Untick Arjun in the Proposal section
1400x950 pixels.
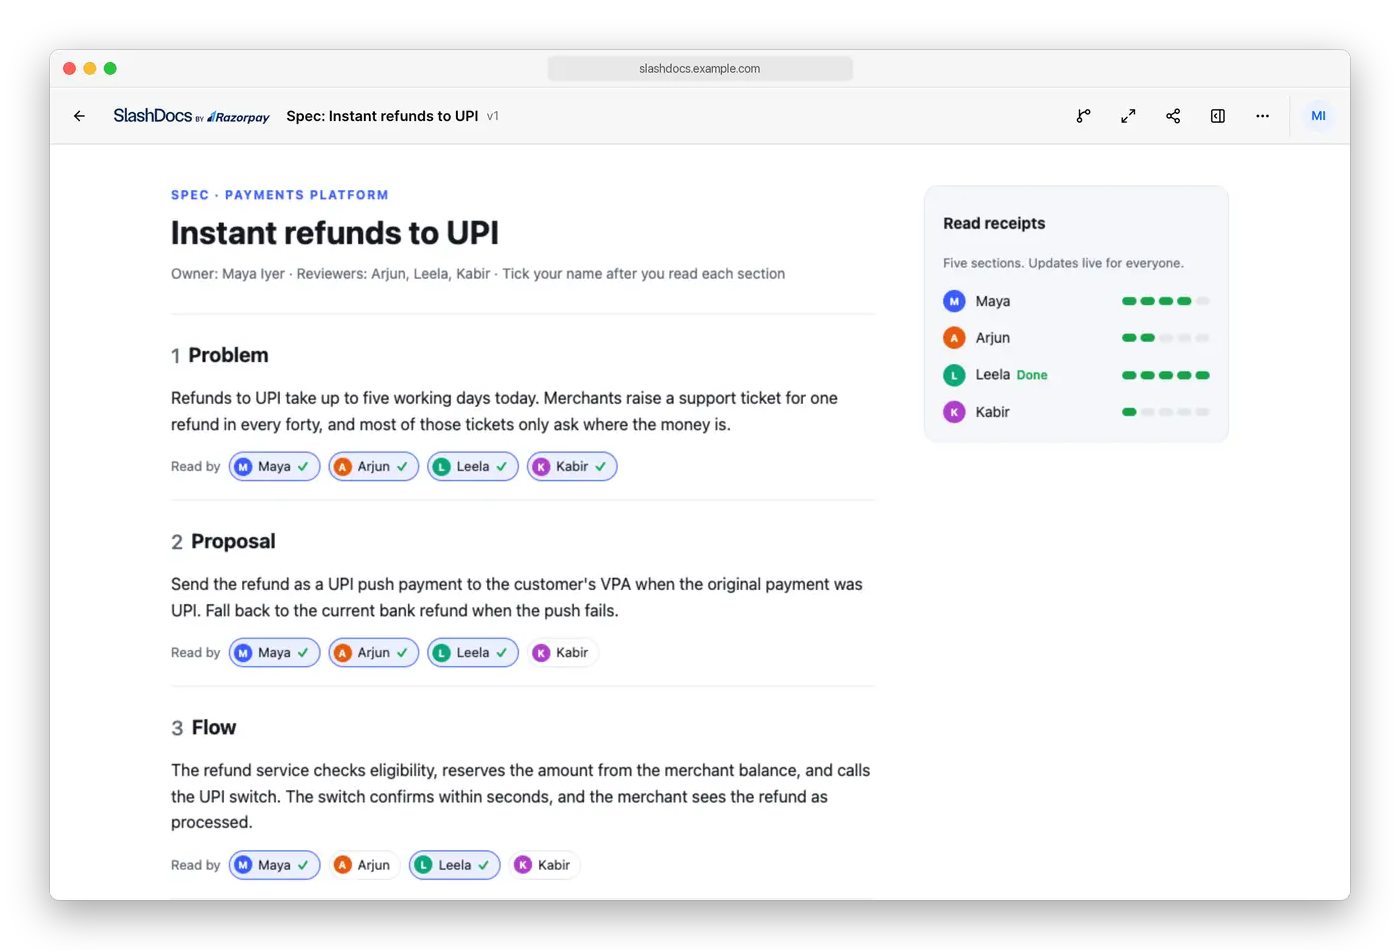(373, 652)
